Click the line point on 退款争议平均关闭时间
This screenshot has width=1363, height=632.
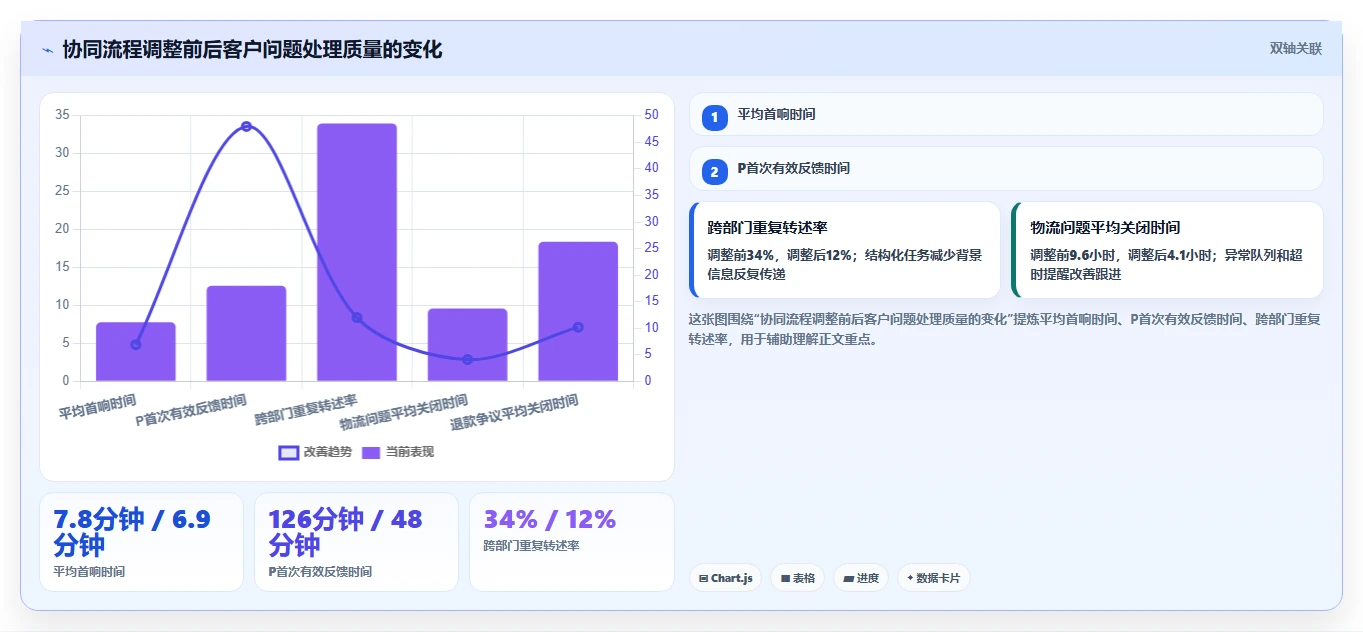[x=578, y=327]
